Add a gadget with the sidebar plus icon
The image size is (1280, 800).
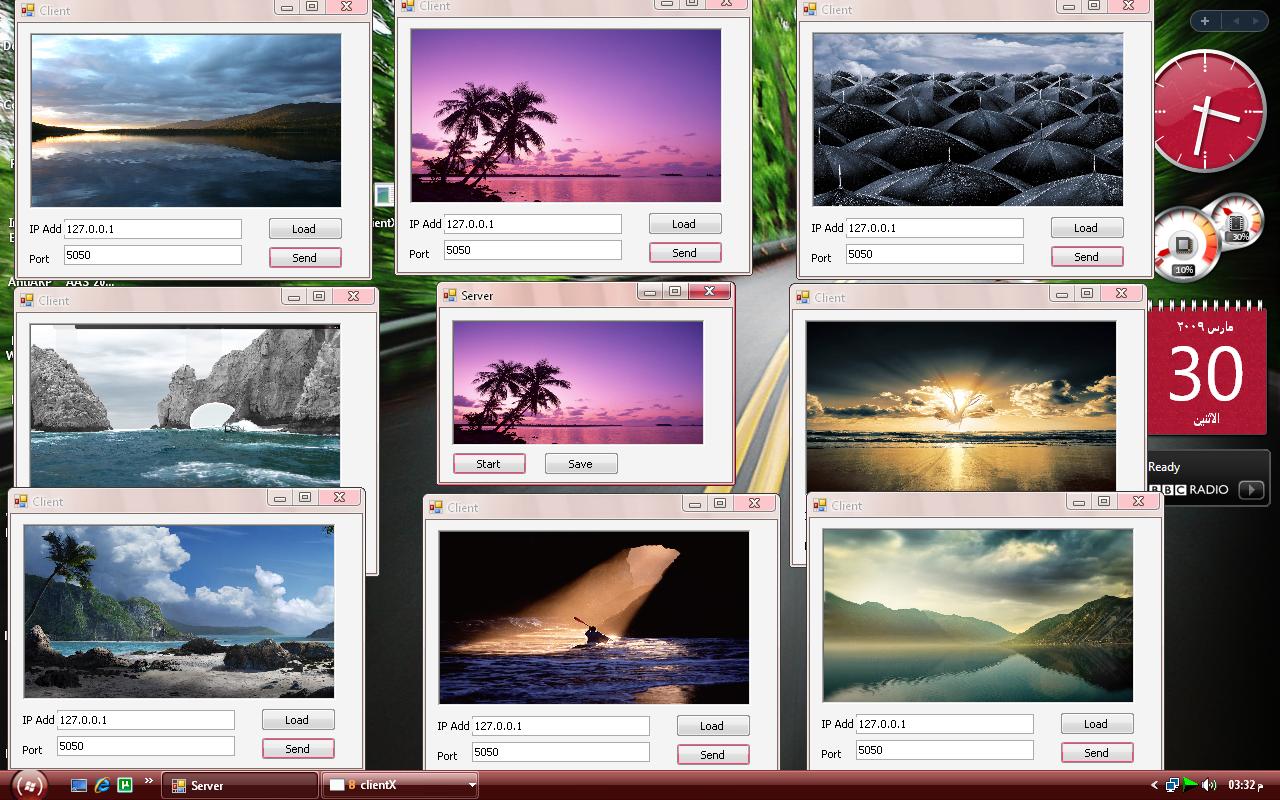point(1205,21)
